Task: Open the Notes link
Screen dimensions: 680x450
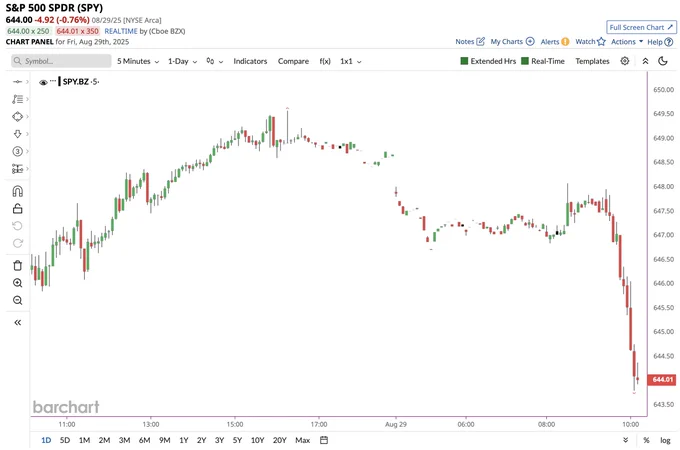Action: pos(470,42)
